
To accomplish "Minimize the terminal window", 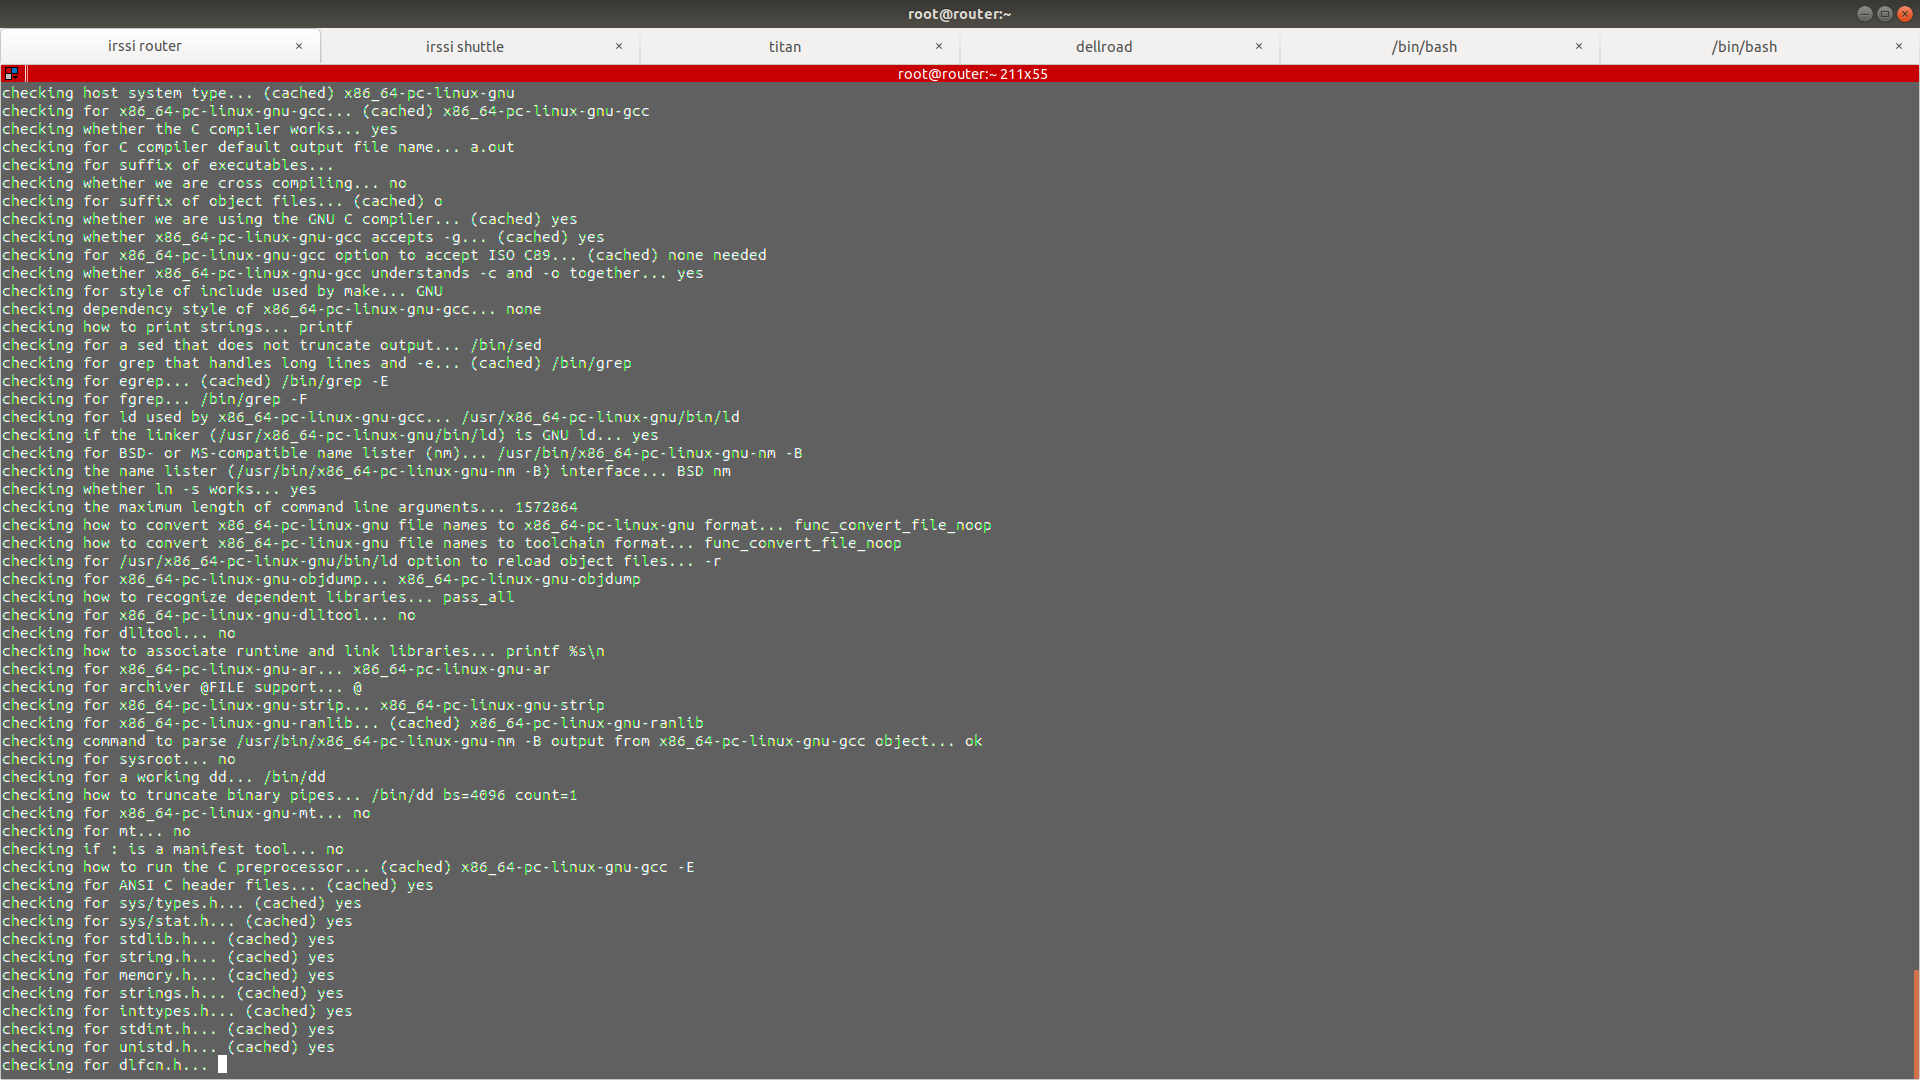I will 1864,14.
